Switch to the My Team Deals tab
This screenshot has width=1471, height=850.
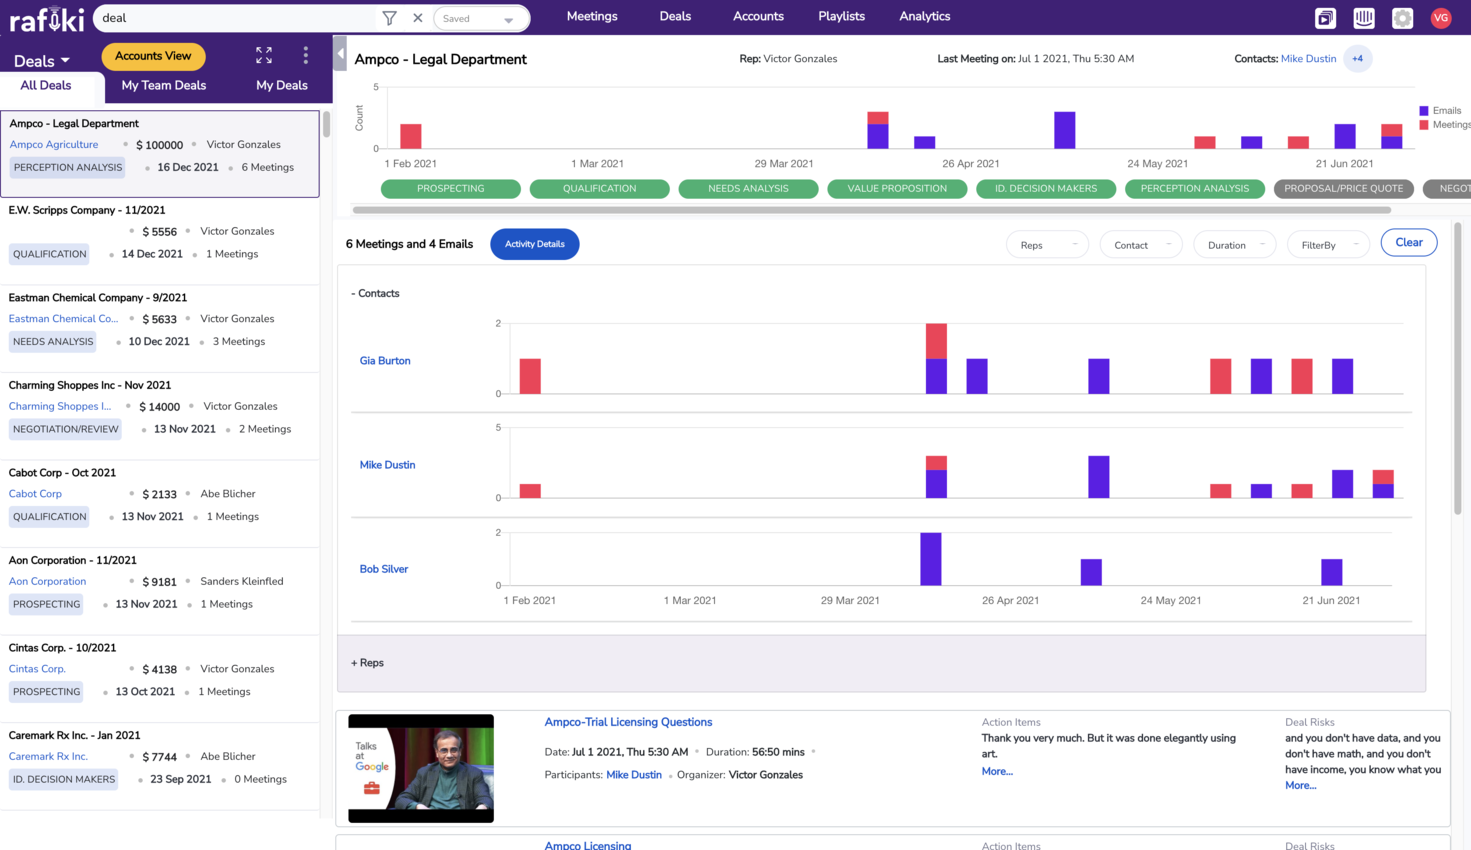pyautogui.click(x=164, y=86)
